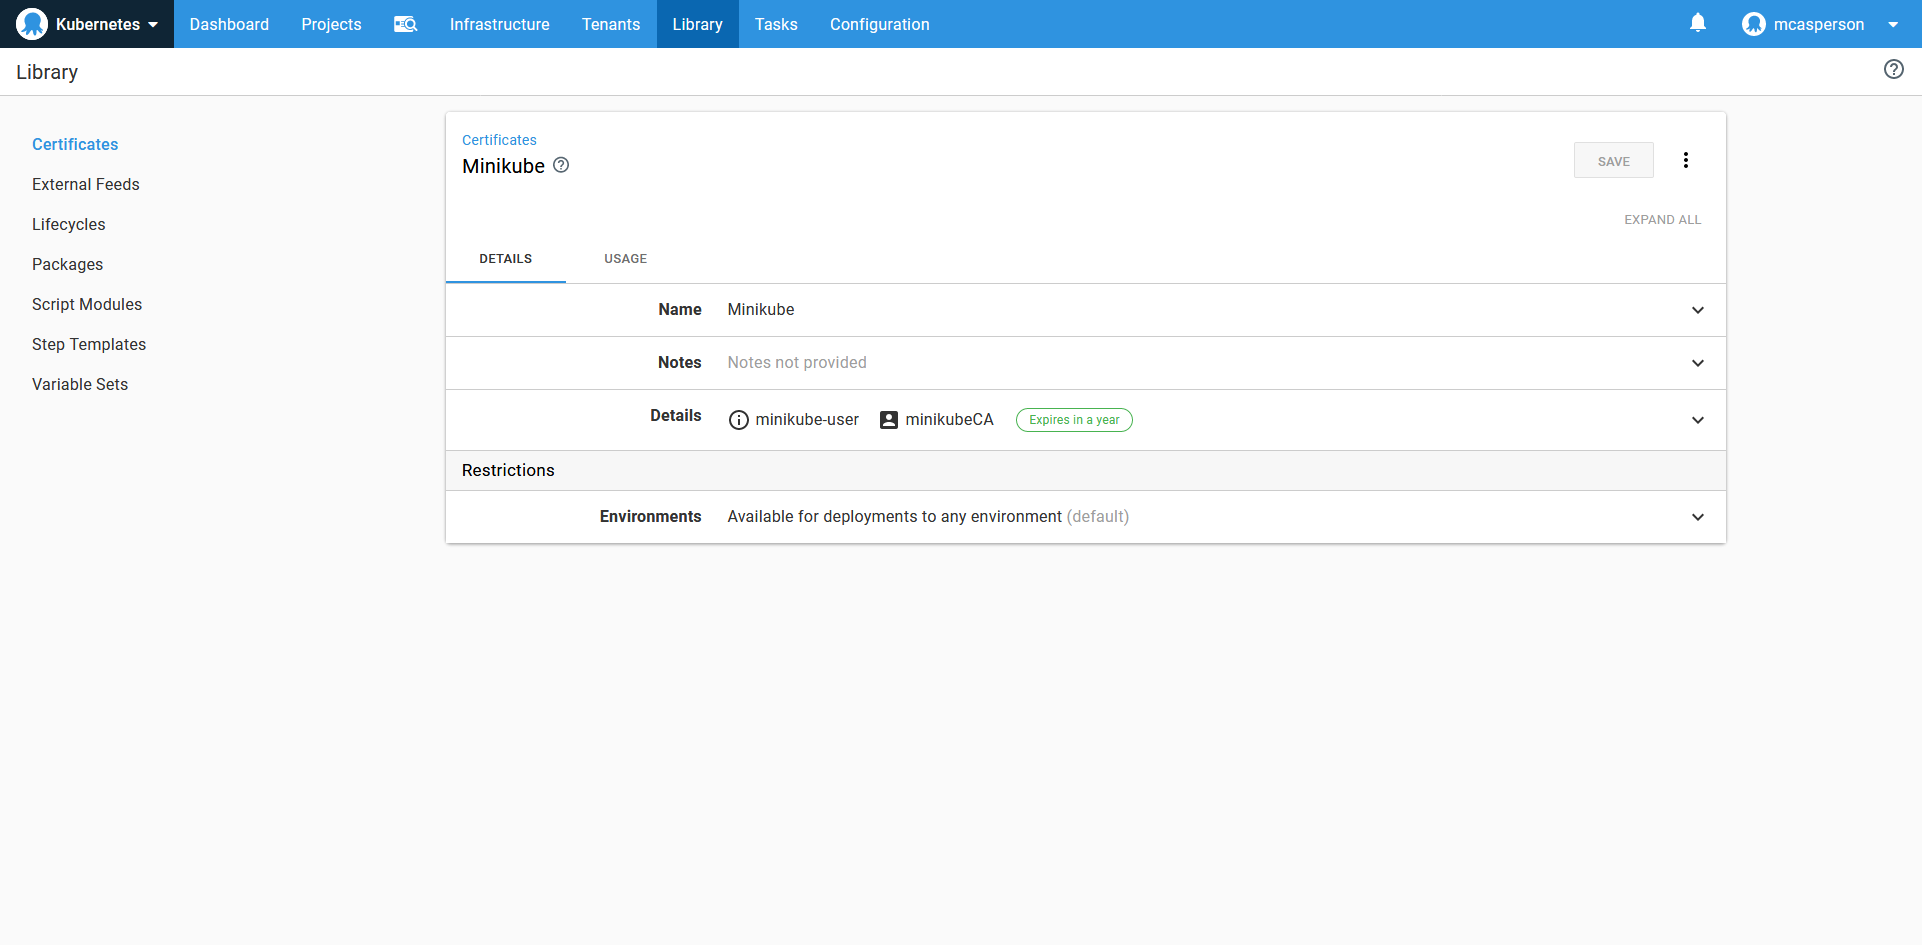Open the Kubernetes space switcher dropdown
Viewport: 1922px width, 945px height.
153,25
